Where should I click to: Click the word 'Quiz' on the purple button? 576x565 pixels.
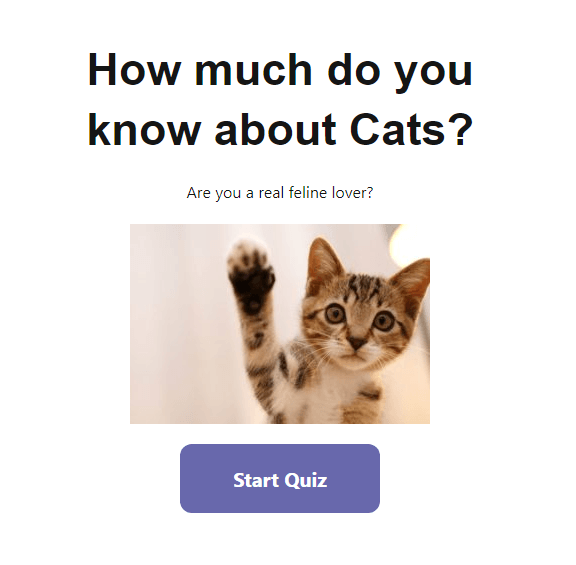pos(305,481)
